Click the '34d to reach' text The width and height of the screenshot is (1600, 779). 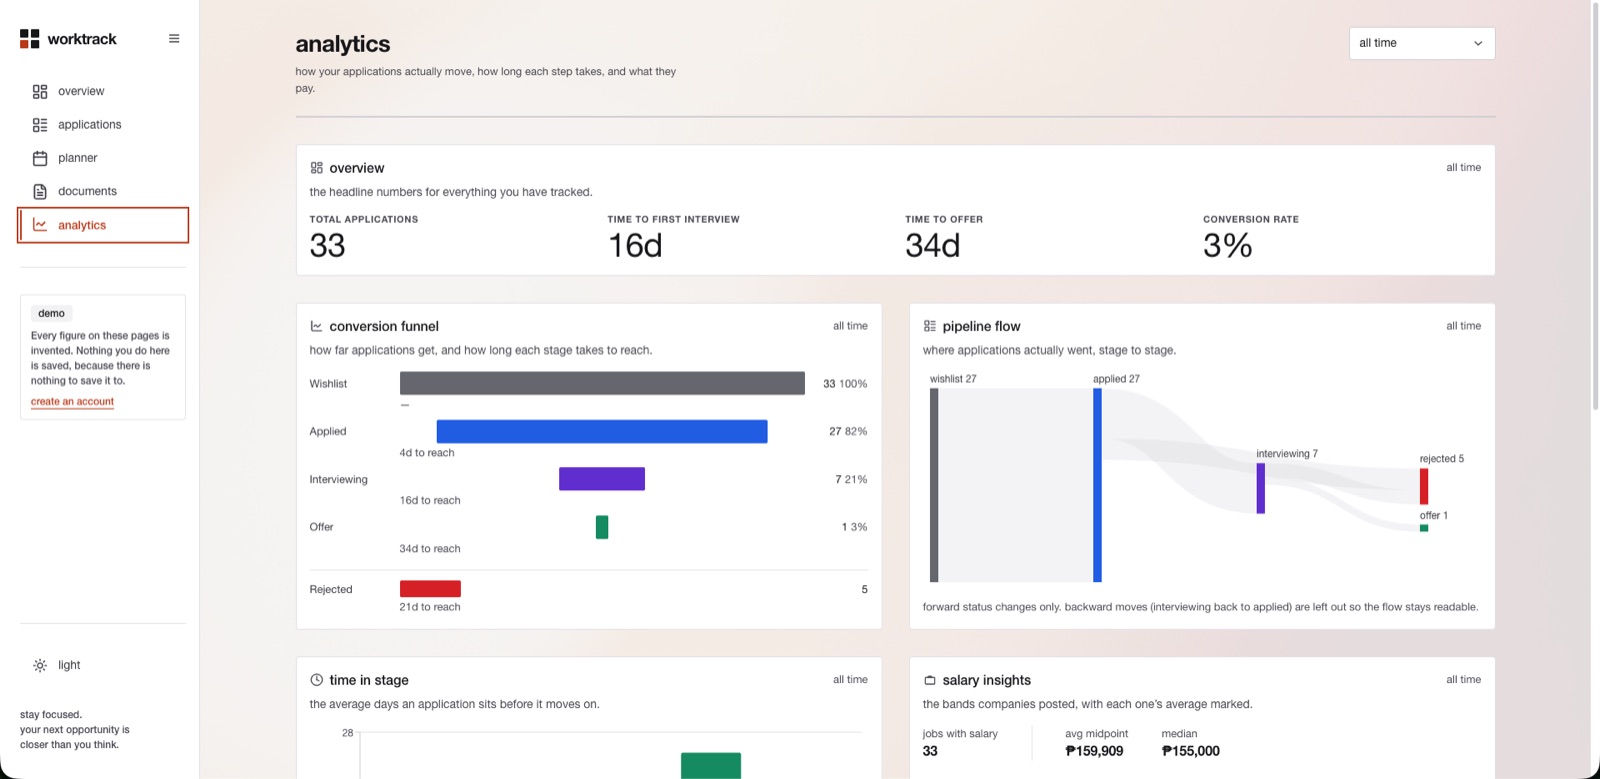(430, 549)
